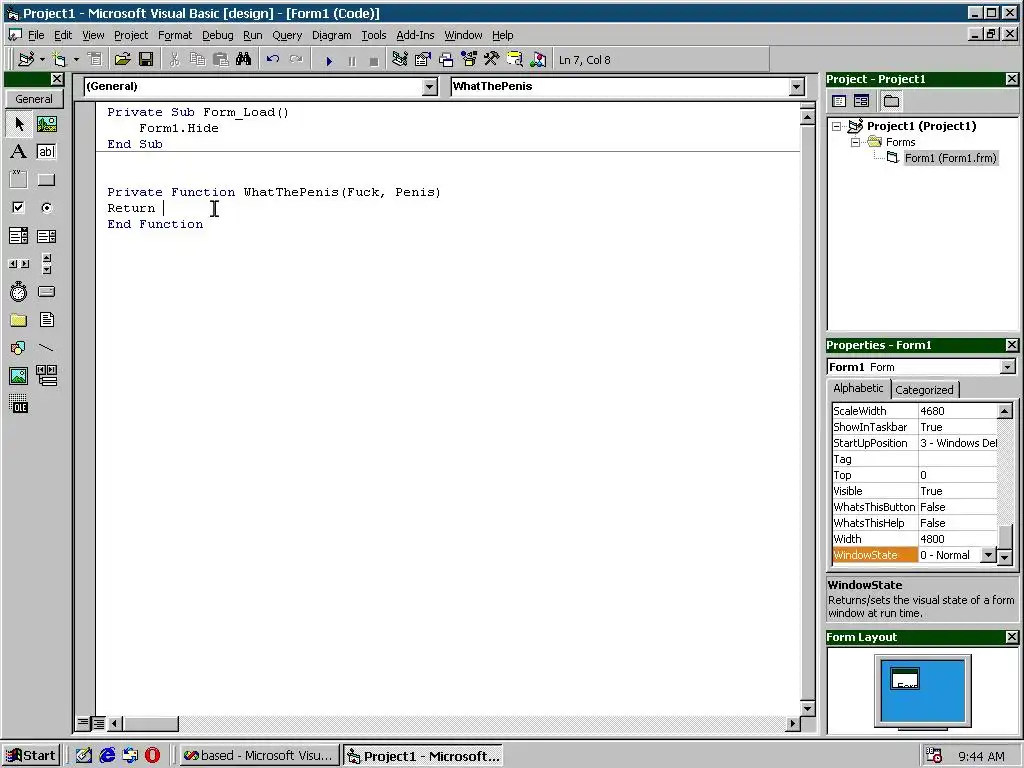The height and width of the screenshot is (768, 1024).
Task: Save the project with the floppy disk icon
Action: pyautogui.click(x=146, y=60)
